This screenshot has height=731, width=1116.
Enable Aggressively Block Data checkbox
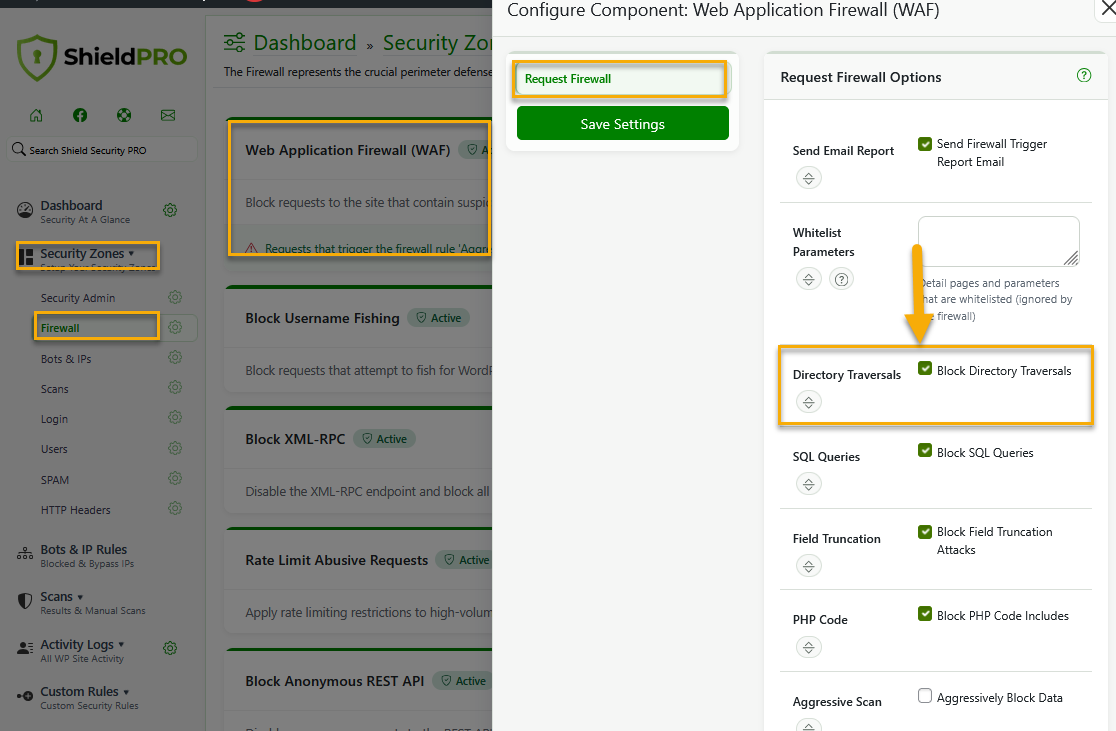click(925, 695)
